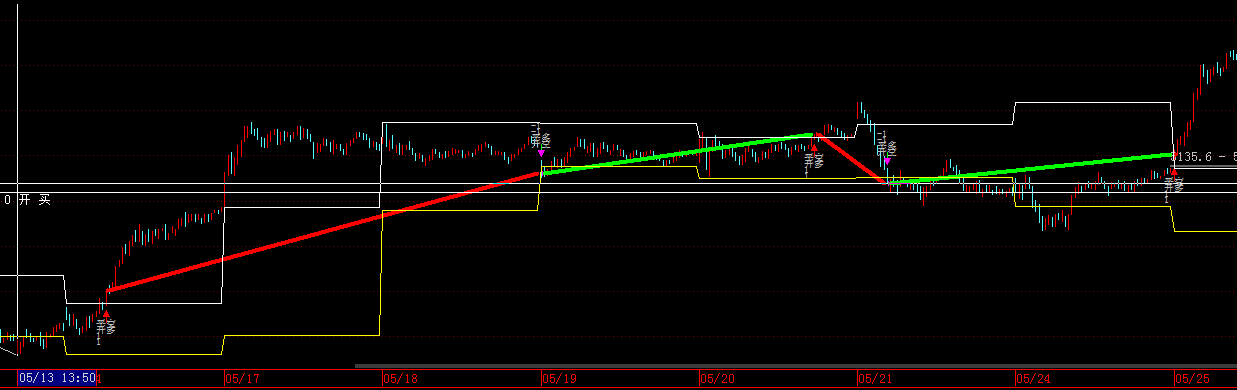Select the green trend line spanning 05/19 to 05/20

(678, 153)
